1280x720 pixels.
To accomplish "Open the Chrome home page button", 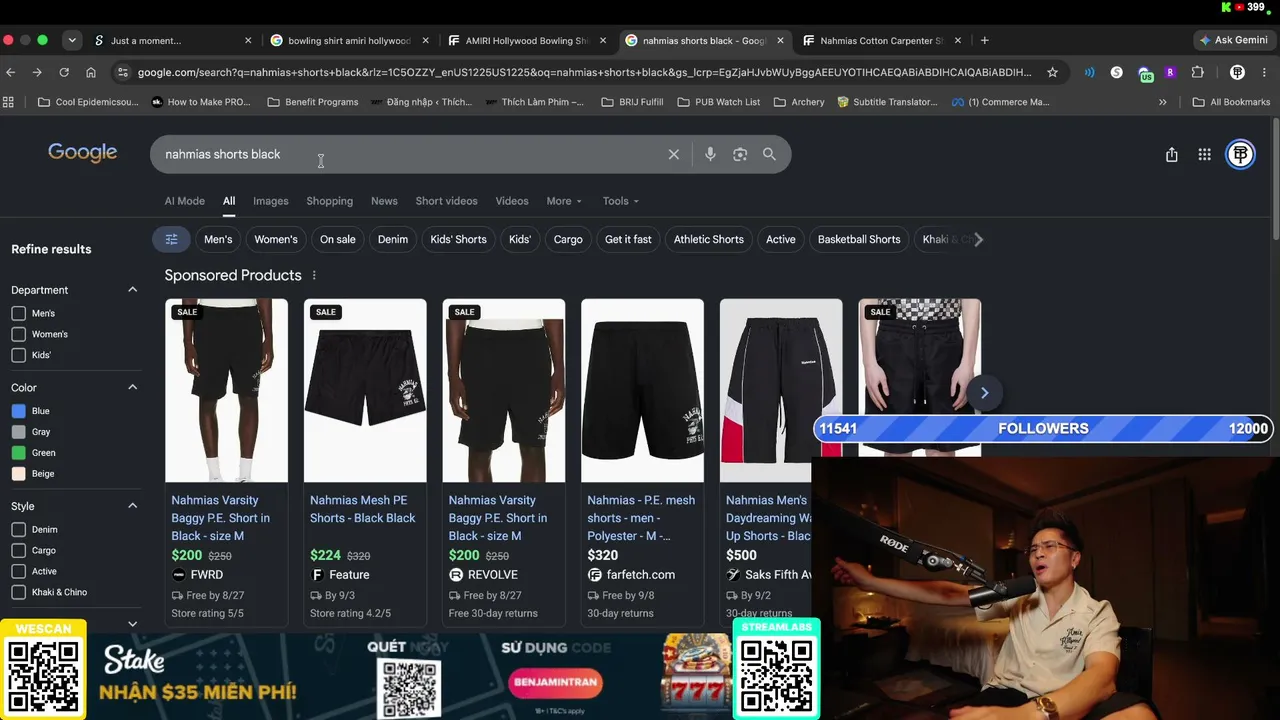I will coord(91,72).
